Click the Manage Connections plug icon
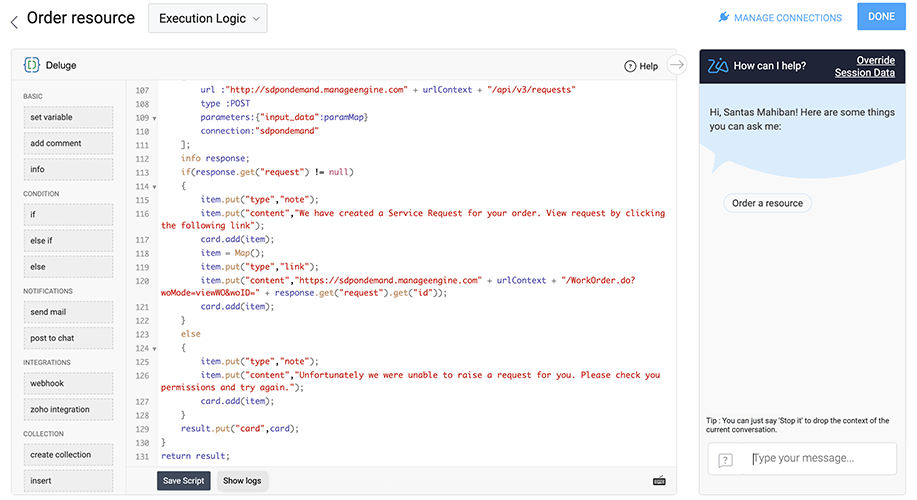Screen dimensions: 917x500 click(x=724, y=18)
